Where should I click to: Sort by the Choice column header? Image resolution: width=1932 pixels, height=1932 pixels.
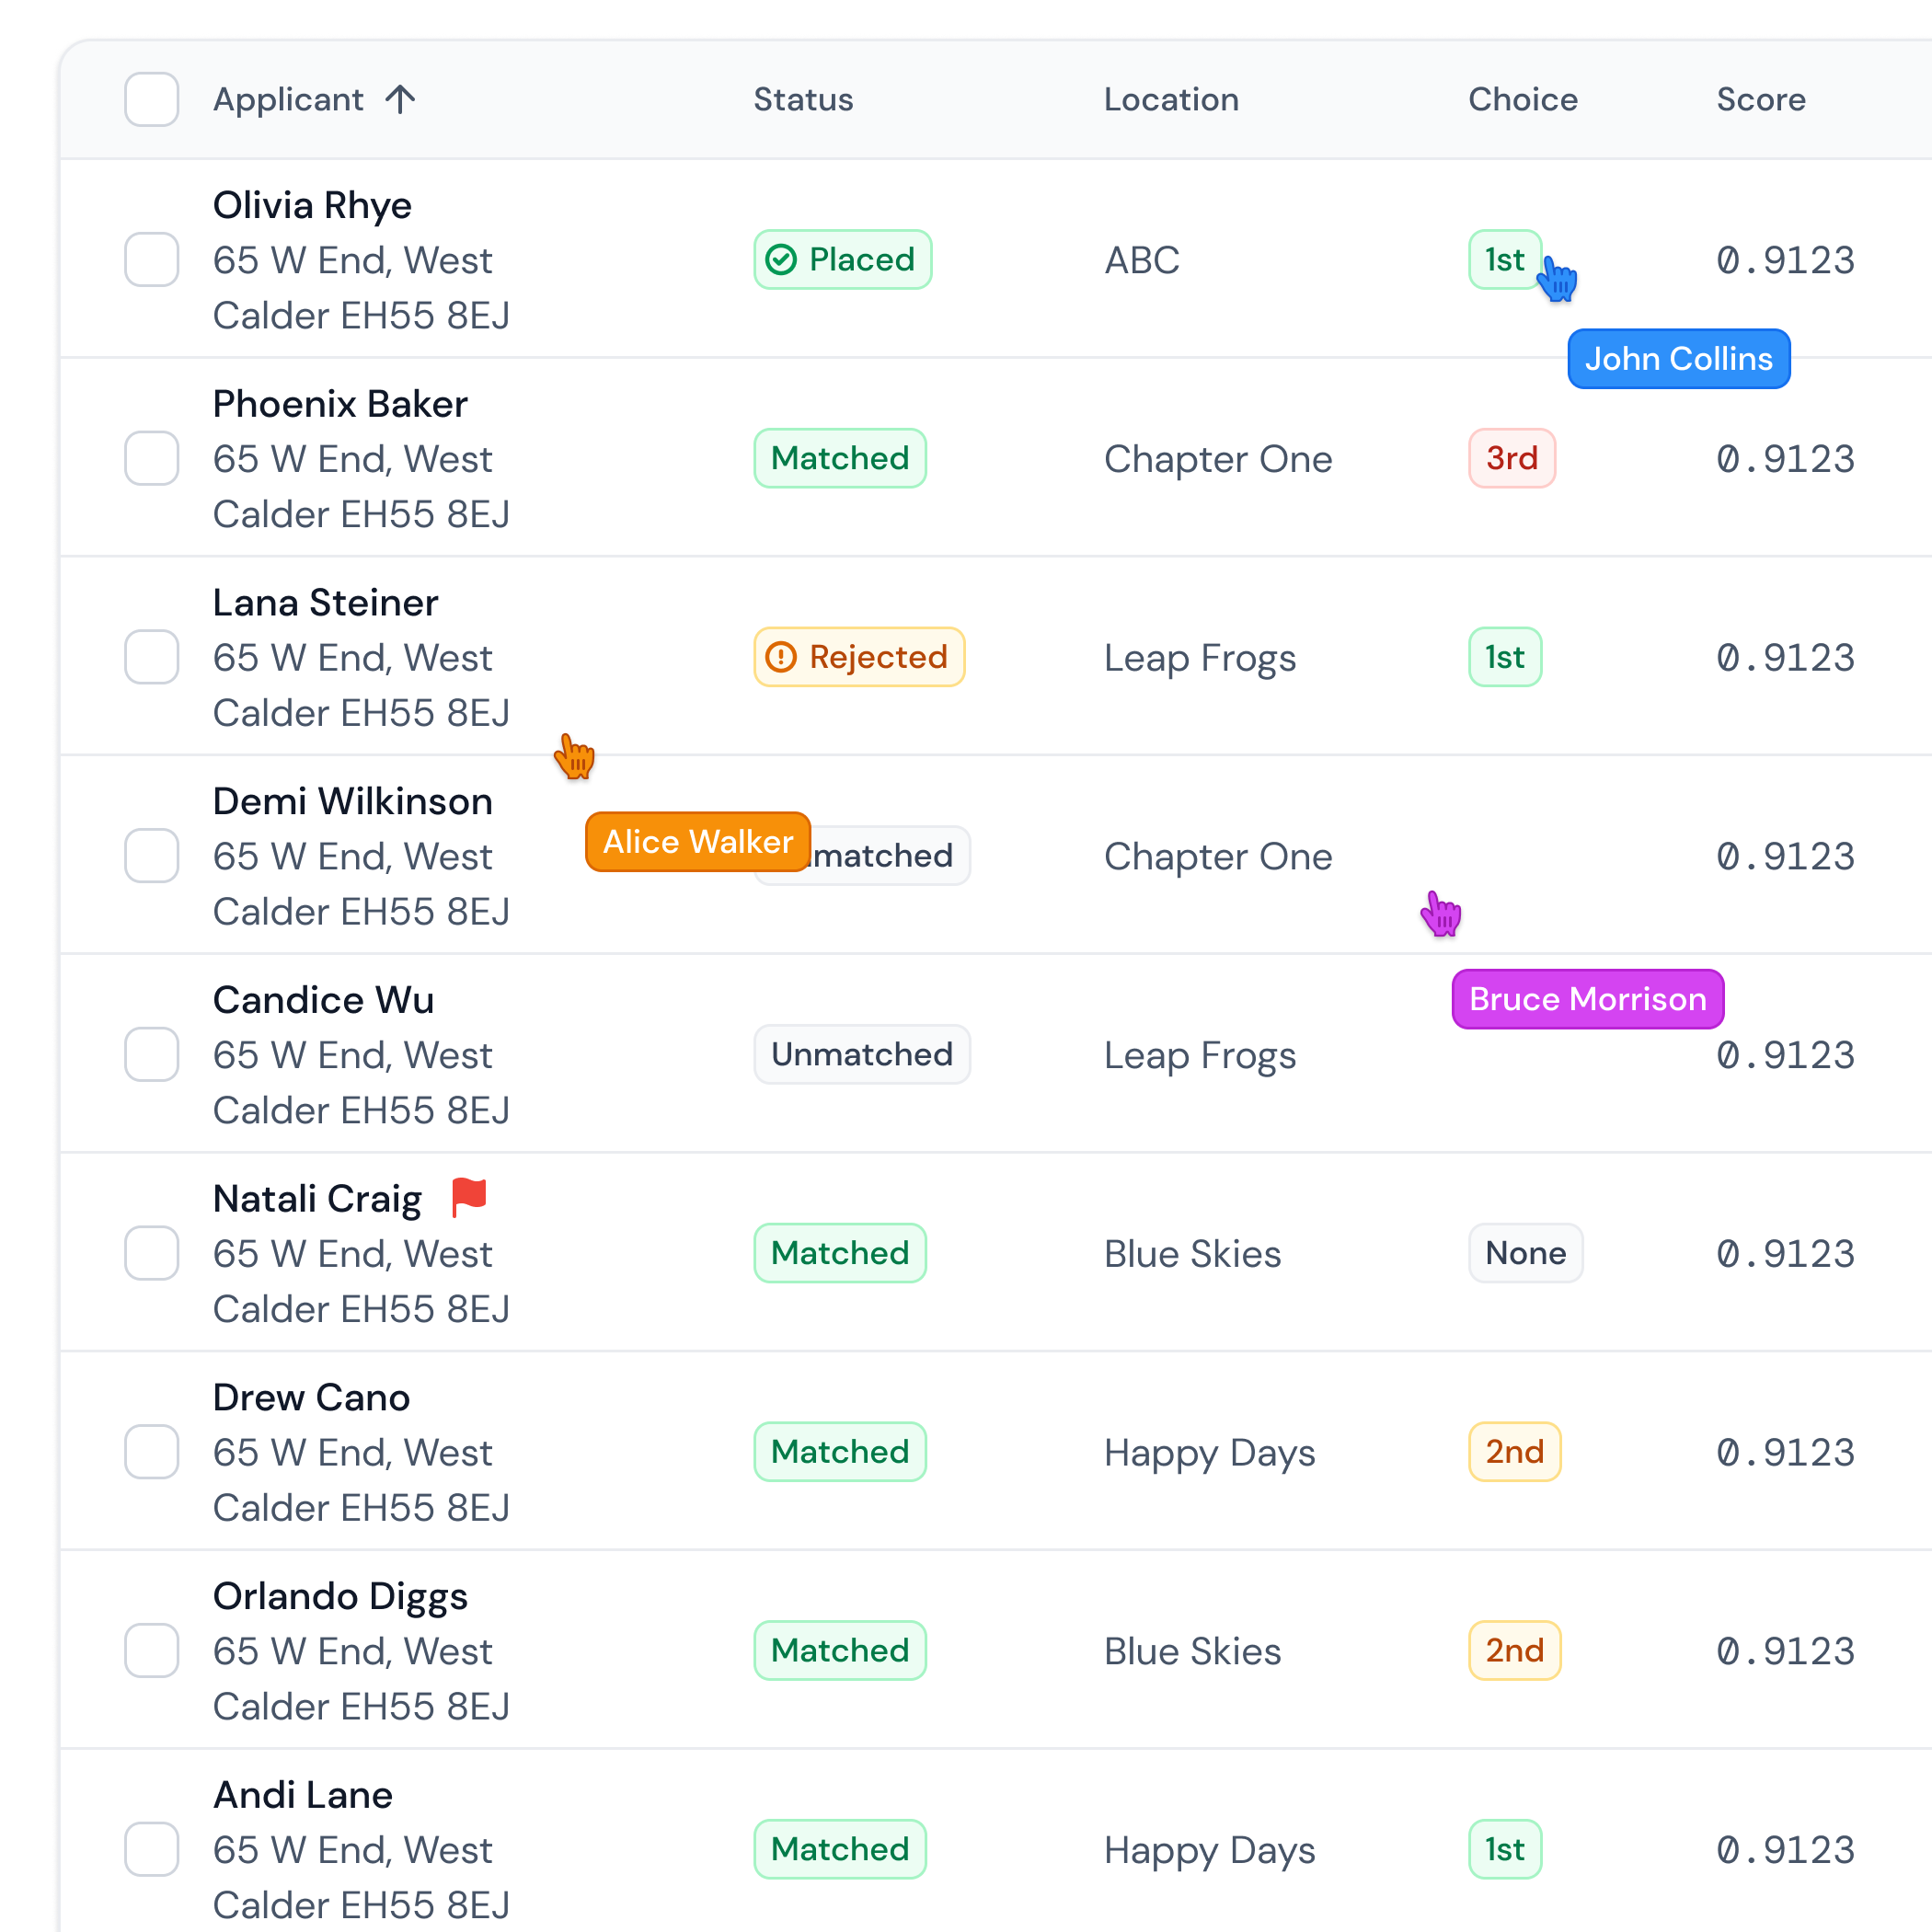1522,99
